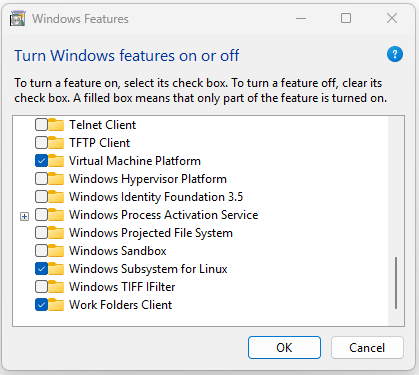Turn on Windows Projected File System checkbox
This screenshot has width=419, height=375.
41,233
